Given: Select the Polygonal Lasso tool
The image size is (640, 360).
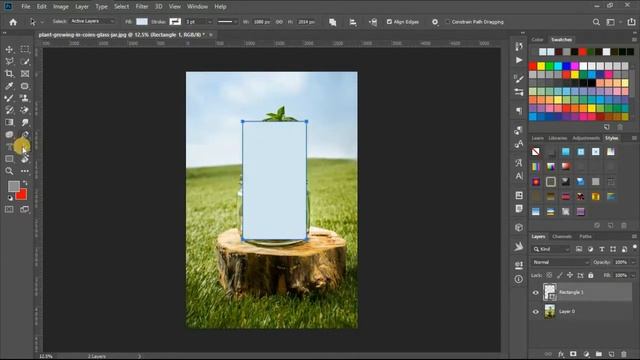Looking at the screenshot, I should tap(9, 62).
